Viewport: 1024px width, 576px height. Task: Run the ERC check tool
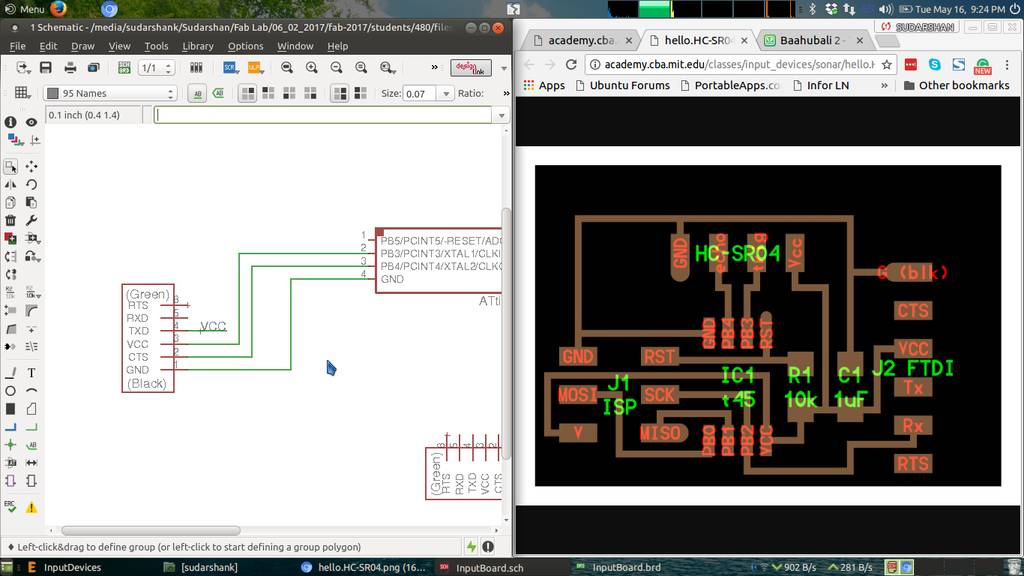(10, 507)
